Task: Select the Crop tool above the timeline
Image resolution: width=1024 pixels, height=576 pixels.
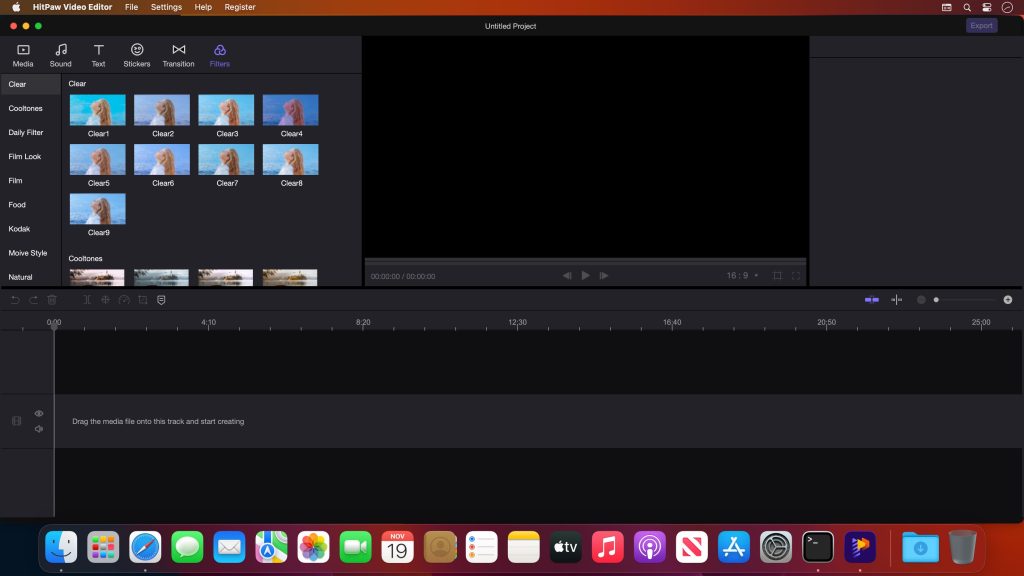Action: [142, 299]
